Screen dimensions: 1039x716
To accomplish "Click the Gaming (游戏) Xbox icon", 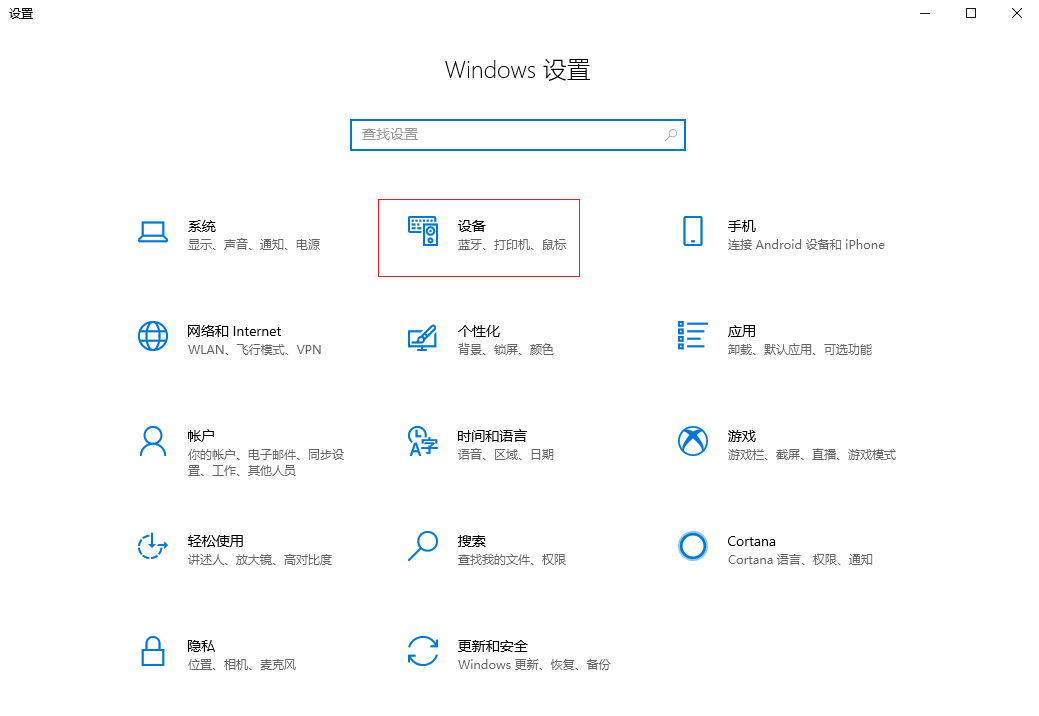I will tap(692, 441).
